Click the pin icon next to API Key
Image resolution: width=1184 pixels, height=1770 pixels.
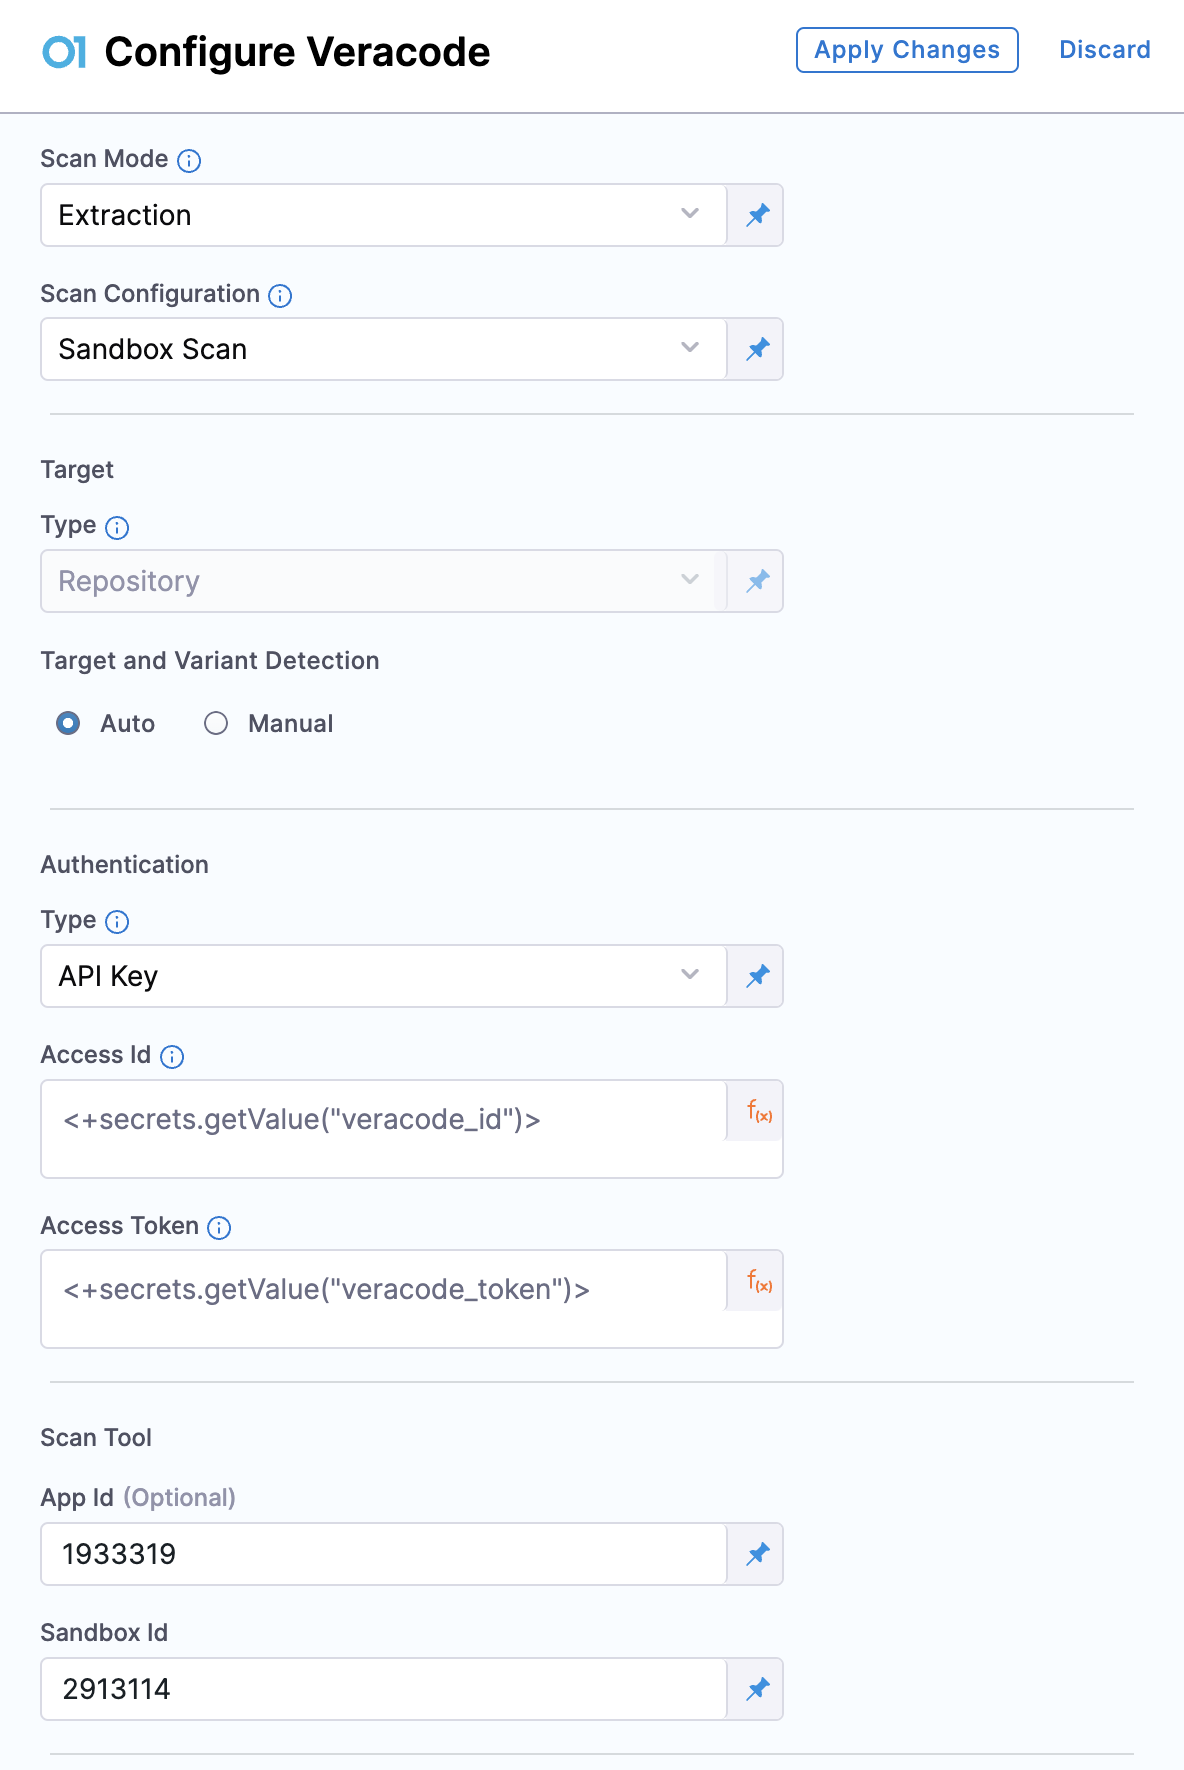[757, 976]
